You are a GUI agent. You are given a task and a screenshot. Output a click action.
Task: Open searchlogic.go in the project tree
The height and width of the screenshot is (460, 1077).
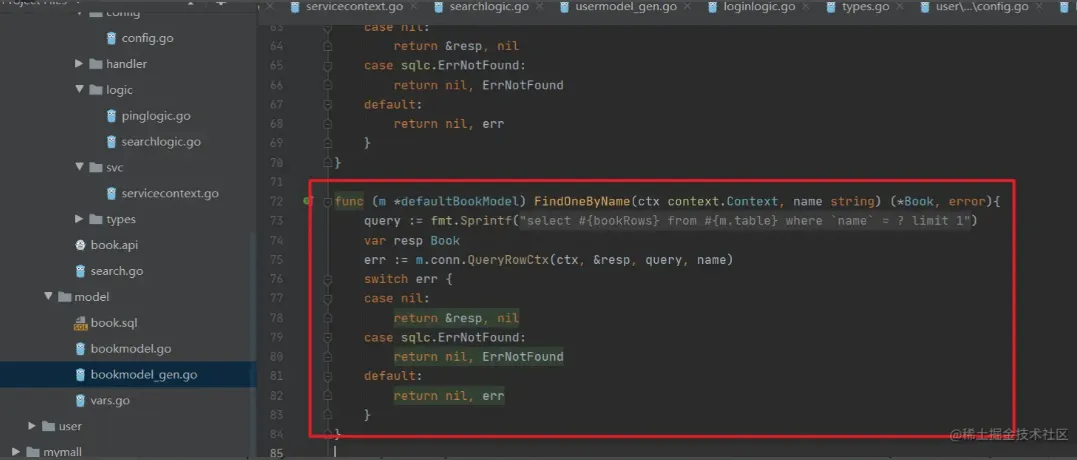point(161,142)
